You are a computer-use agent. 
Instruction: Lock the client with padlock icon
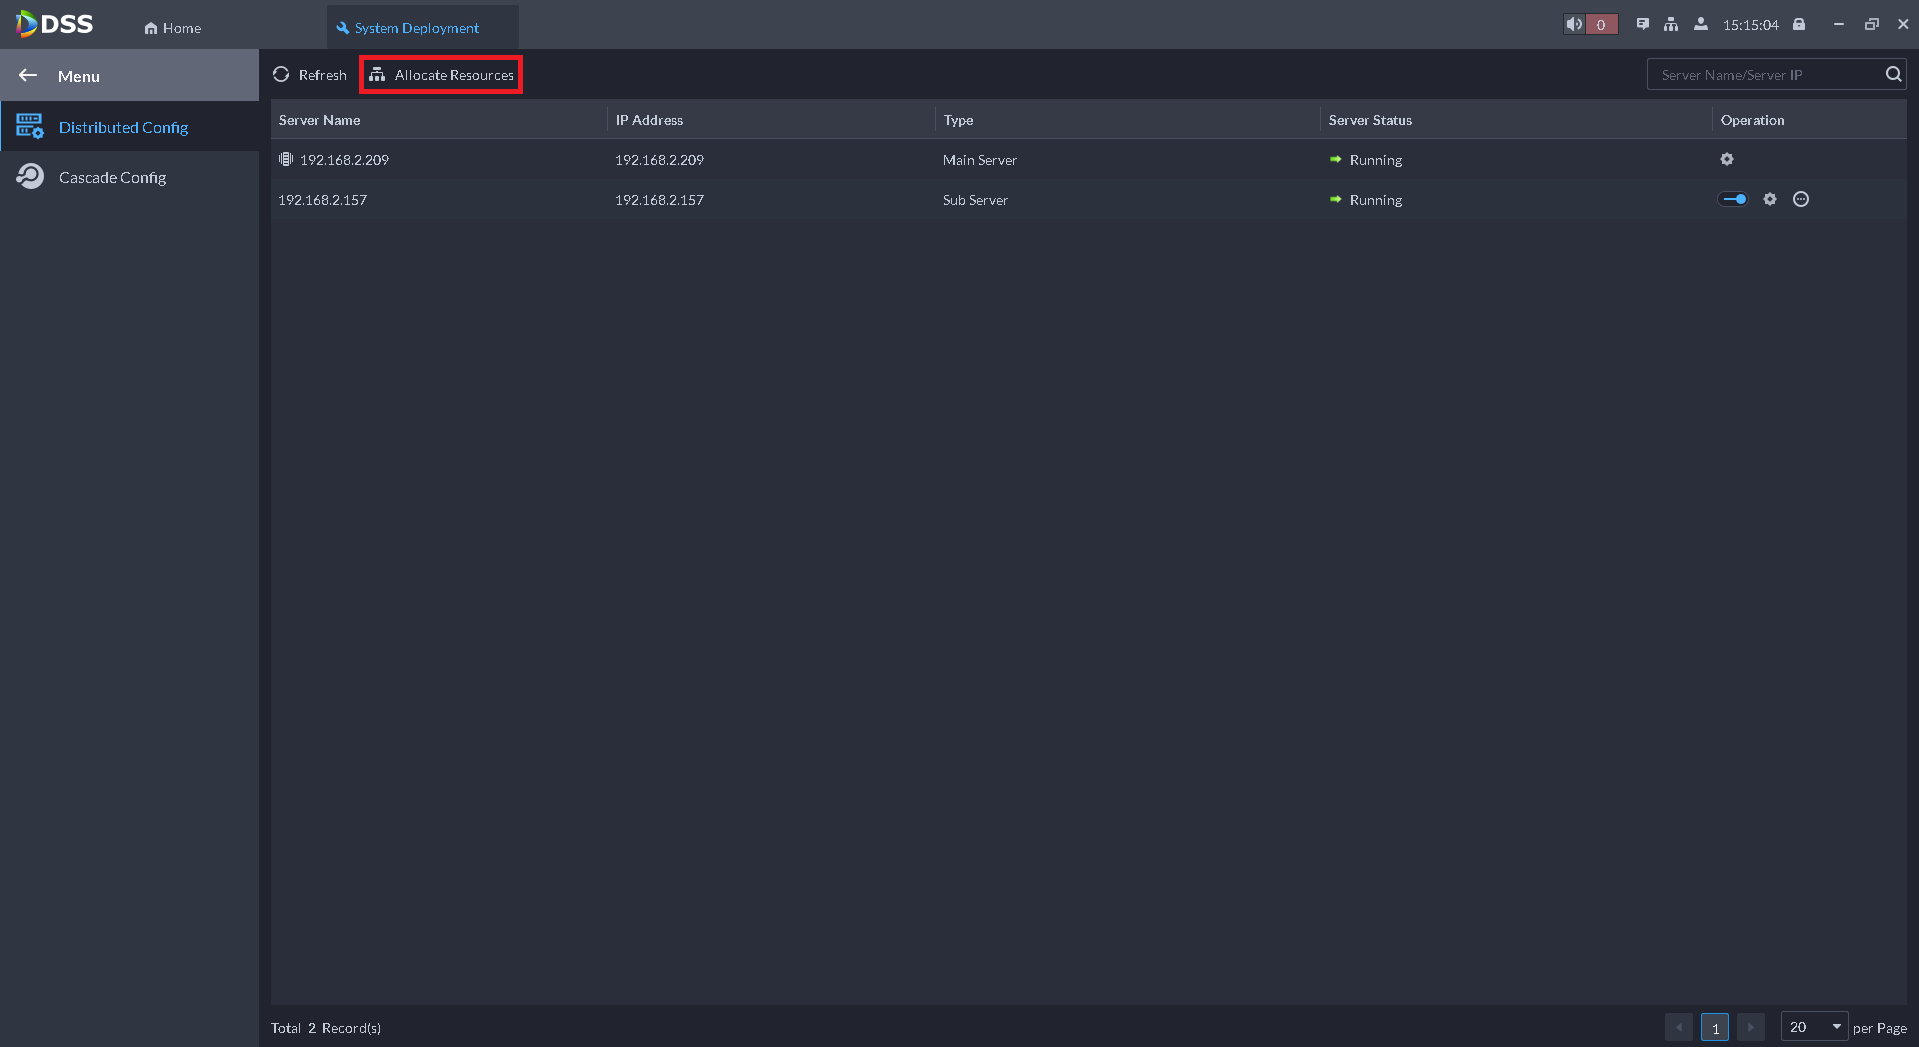coord(1799,25)
